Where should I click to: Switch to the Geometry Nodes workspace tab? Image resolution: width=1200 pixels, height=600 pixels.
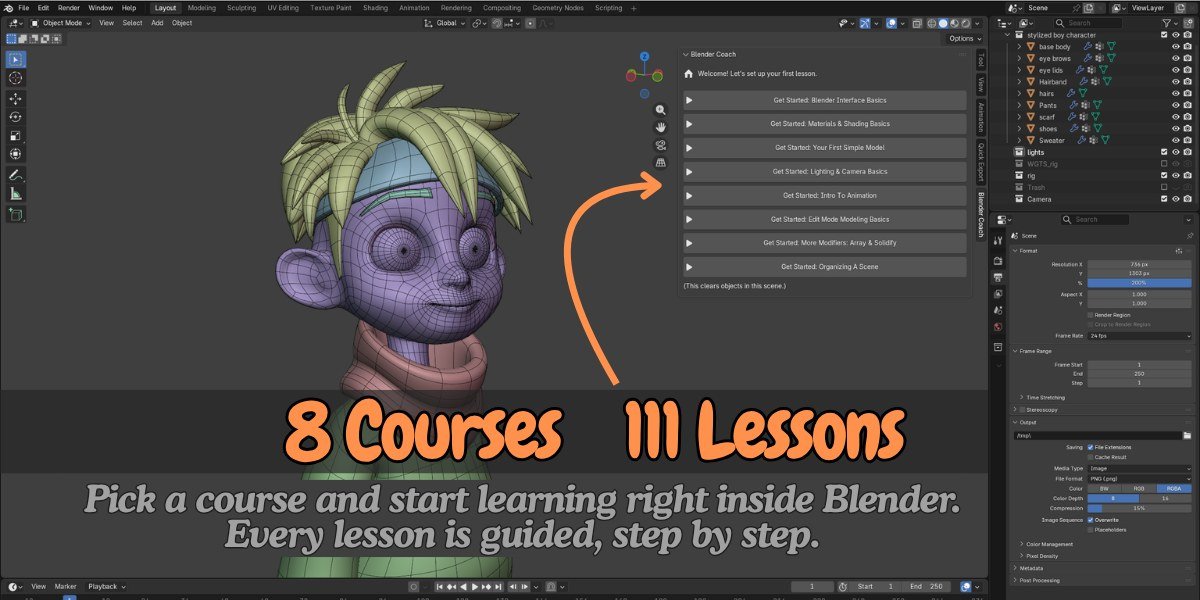click(x=558, y=7)
